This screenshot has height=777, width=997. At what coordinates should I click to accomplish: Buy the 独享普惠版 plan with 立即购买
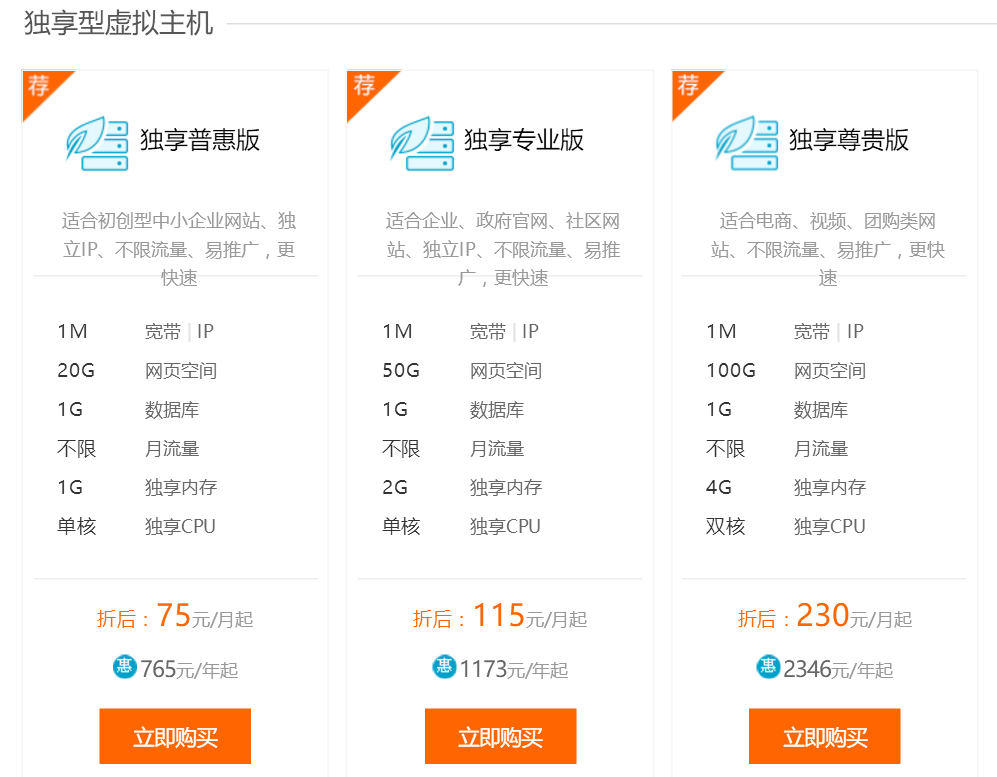point(175,736)
